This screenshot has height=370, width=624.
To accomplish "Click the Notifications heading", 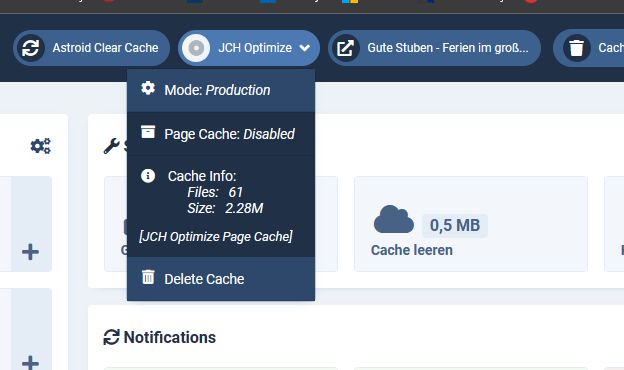I will [170, 337].
